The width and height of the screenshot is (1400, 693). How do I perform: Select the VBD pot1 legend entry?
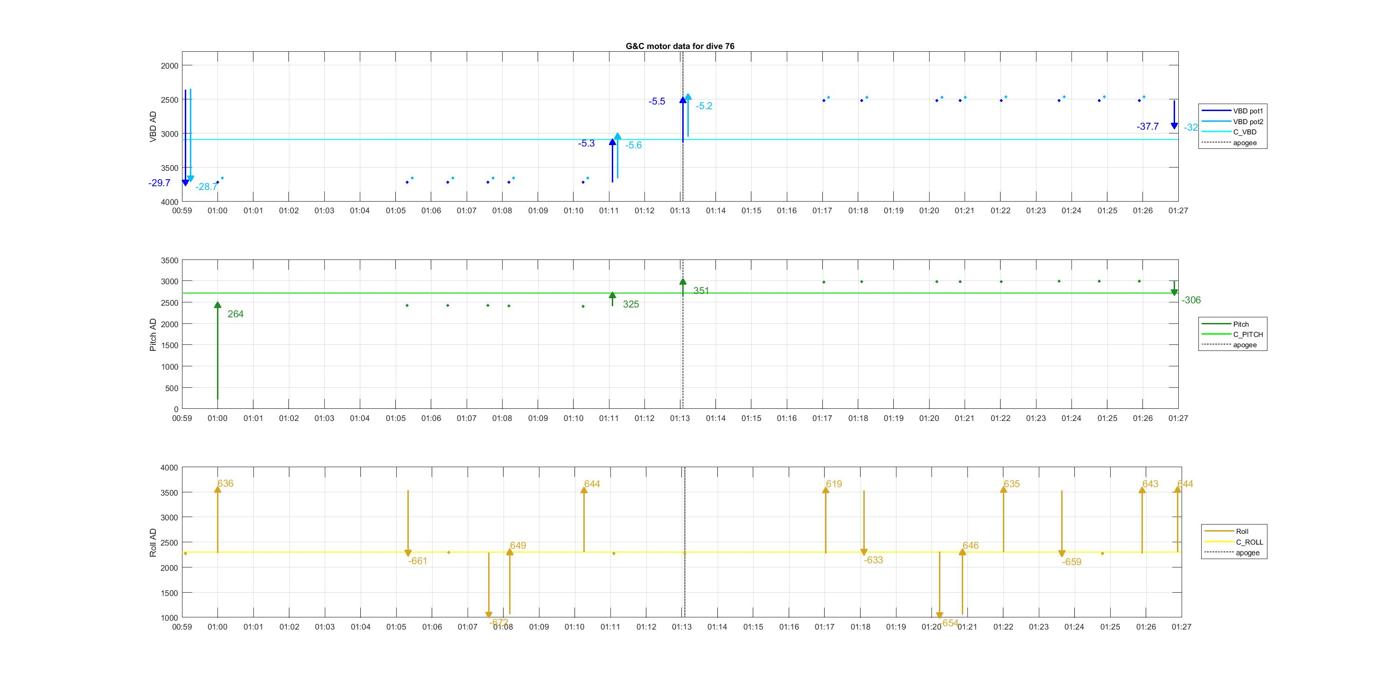click(1234, 110)
